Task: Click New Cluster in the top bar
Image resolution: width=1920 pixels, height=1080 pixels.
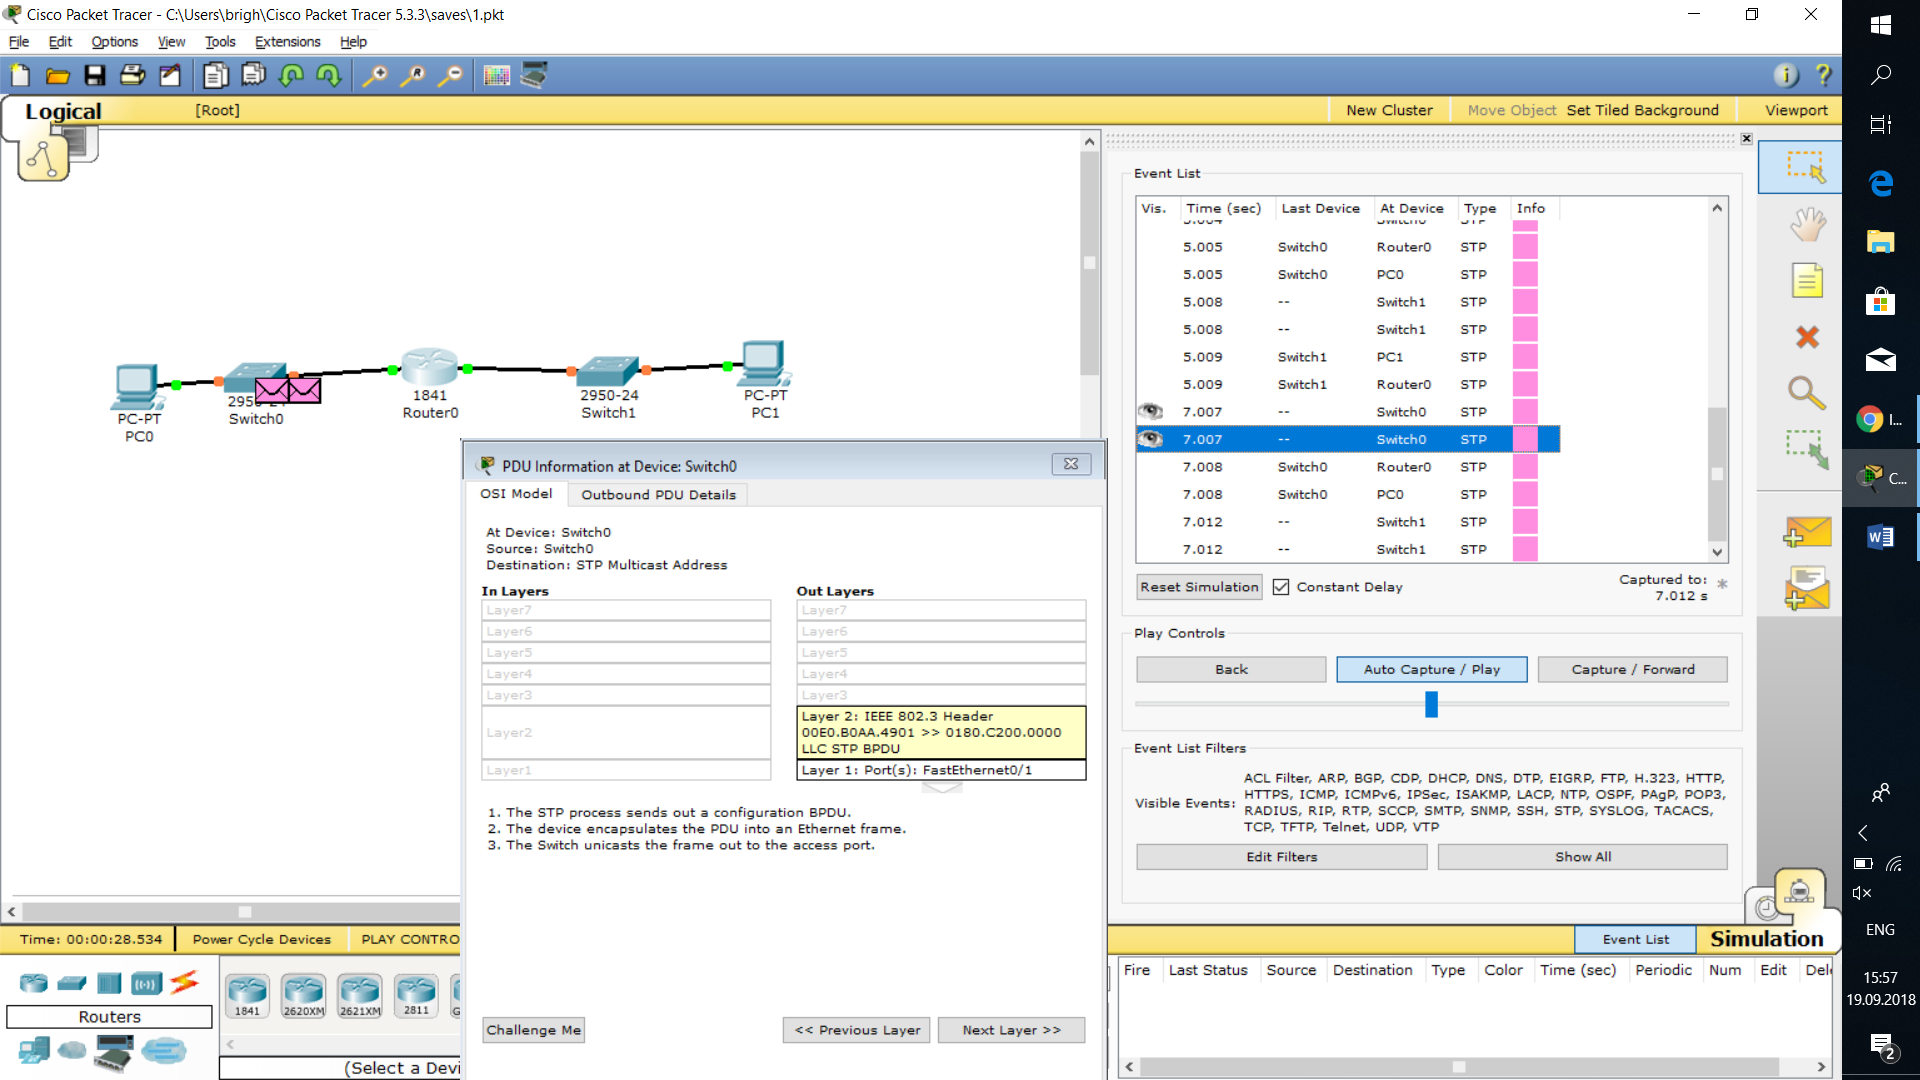Action: [1388, 110]
